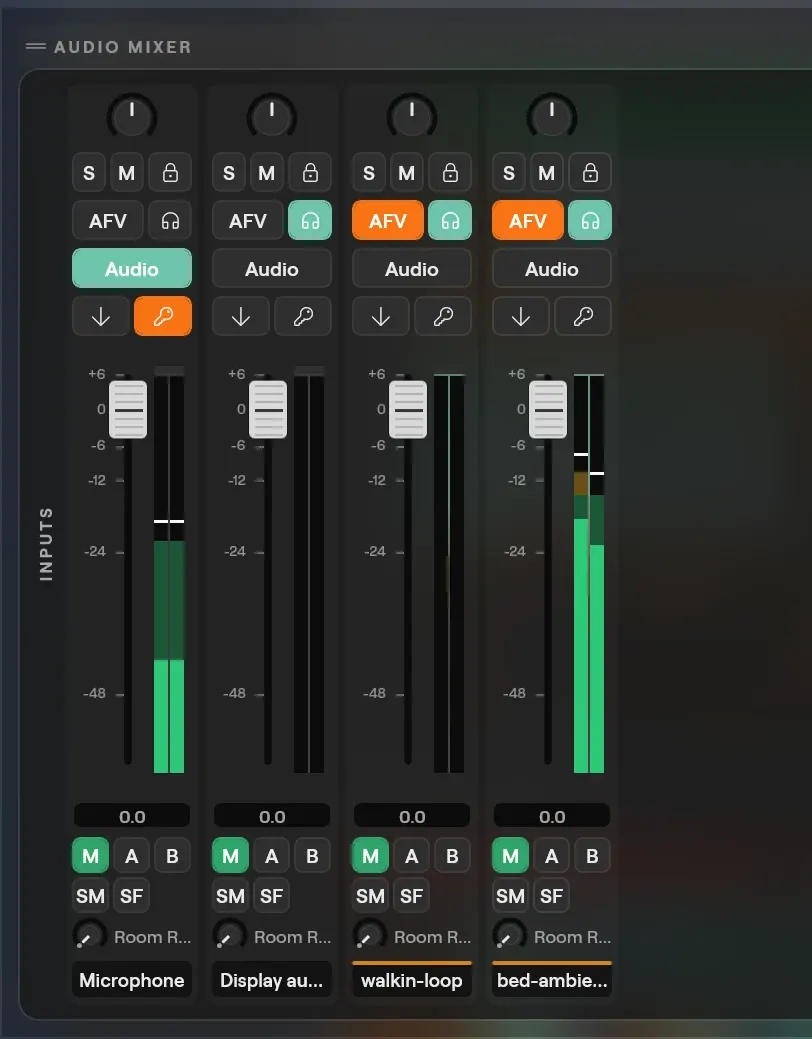Lock the Microphone channel

tap(170, 173)
